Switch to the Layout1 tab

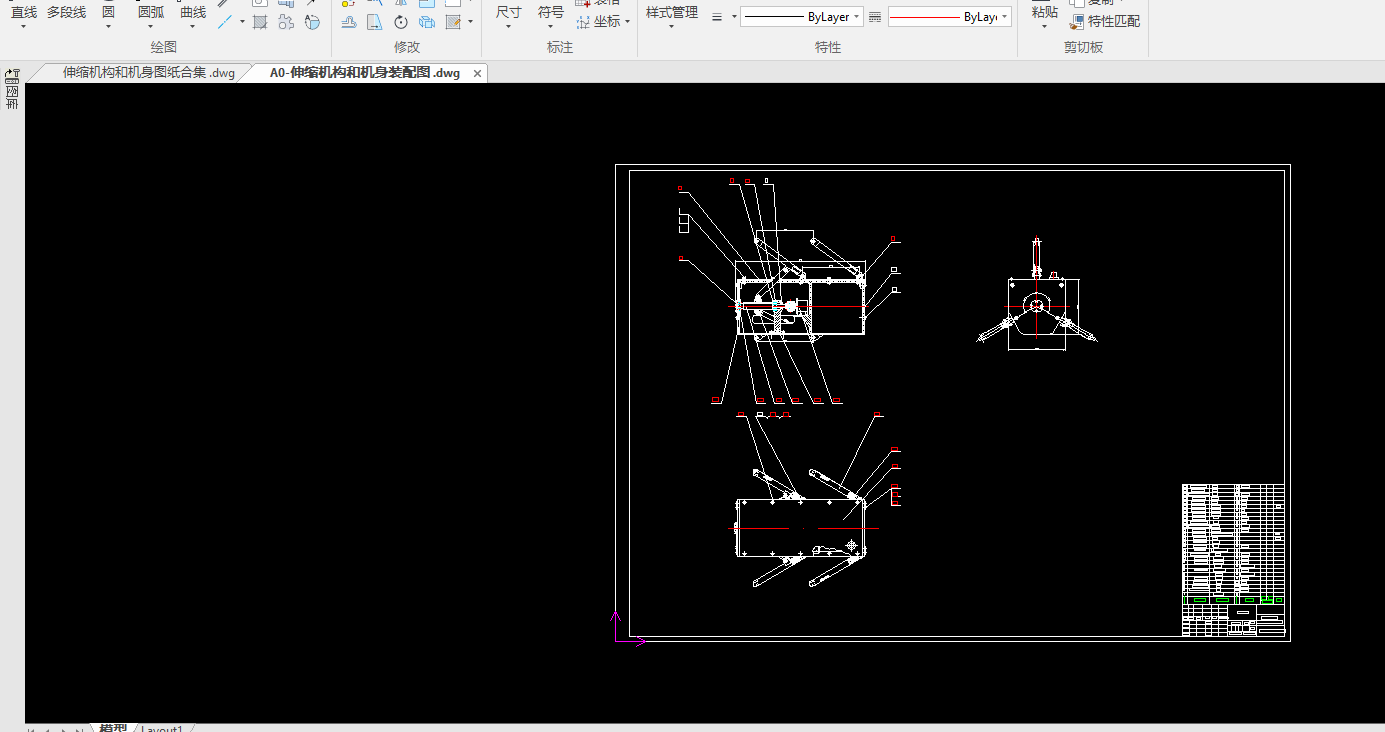pos(161,727)
